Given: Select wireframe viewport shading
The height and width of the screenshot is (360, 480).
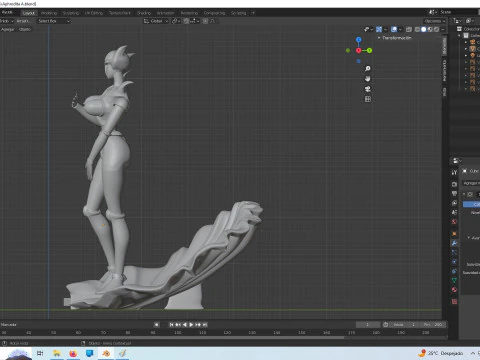Looking at the screenshot, I should 417,29.
